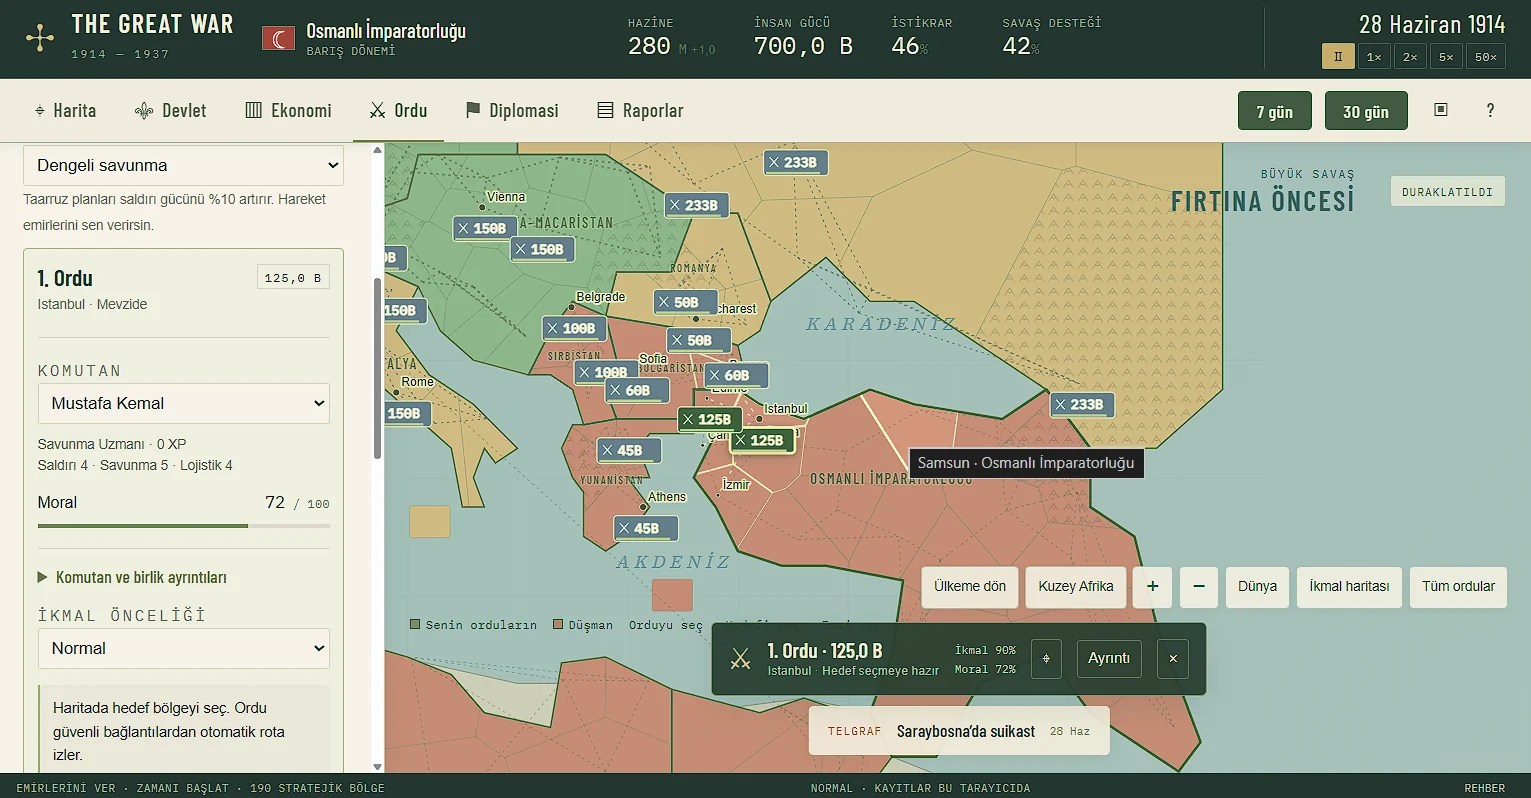Advance time with the 7 gün button
1531x798 pixels.
[1275, 111]
